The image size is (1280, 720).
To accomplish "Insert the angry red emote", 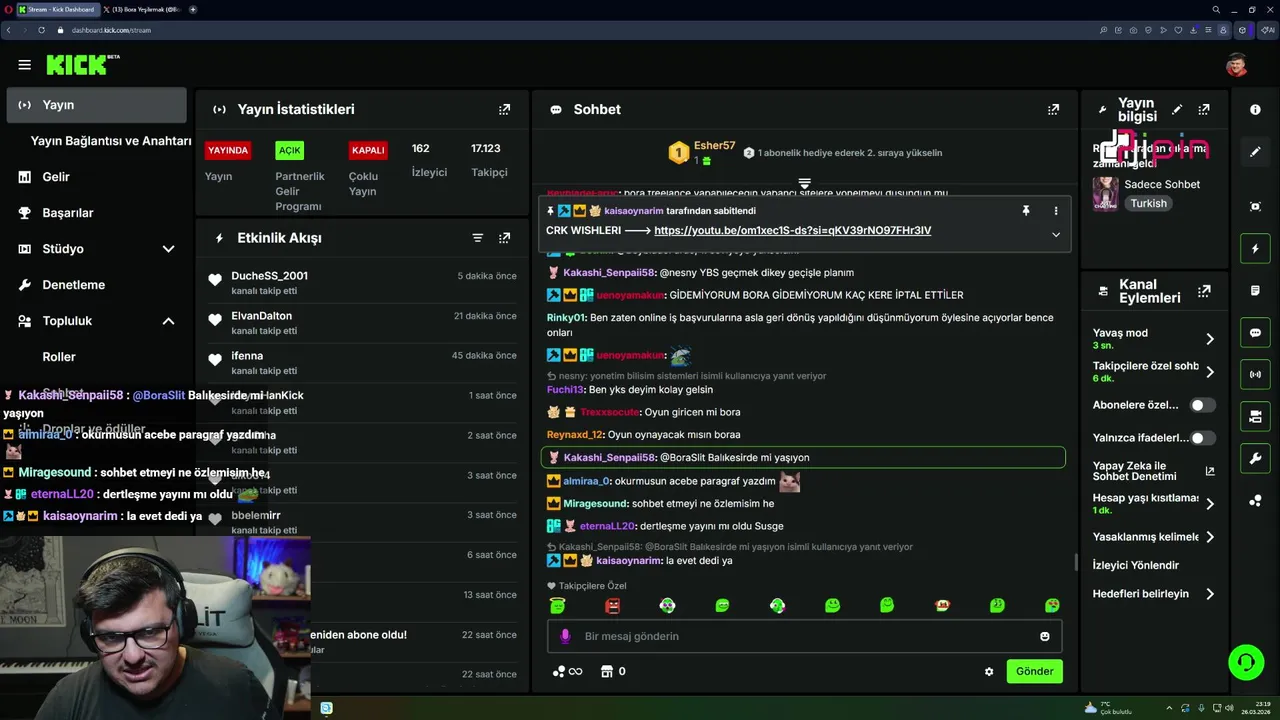I will click(613, 605).
